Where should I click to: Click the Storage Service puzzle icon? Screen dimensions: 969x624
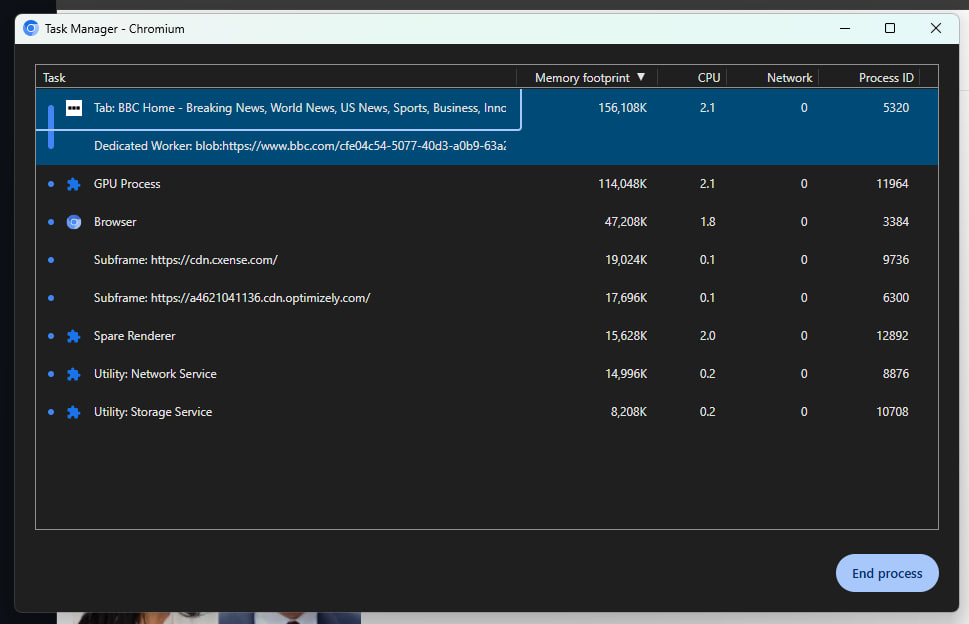[x=73, y=412]
